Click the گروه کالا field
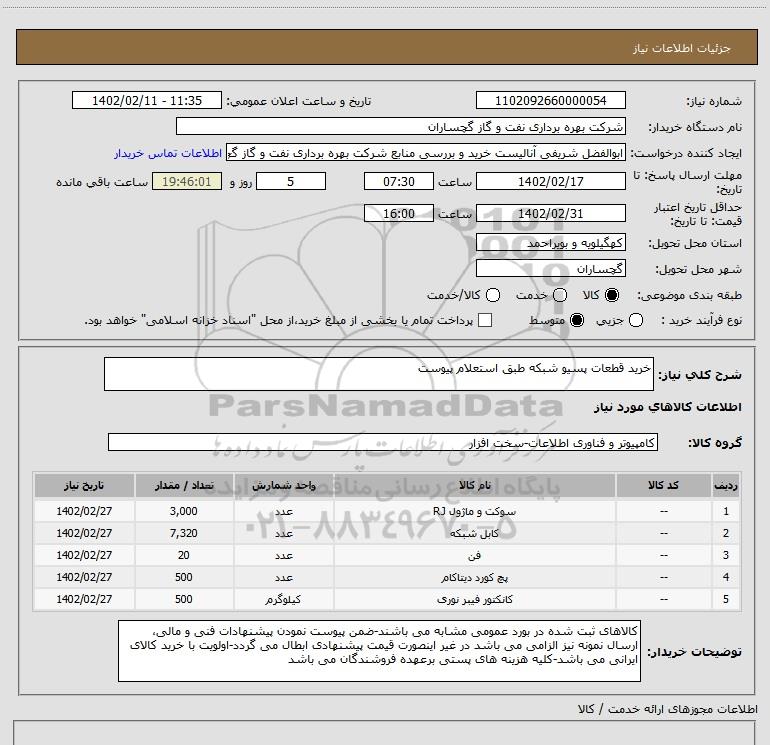This screenshot has width=770, height=745. point(383,442)
